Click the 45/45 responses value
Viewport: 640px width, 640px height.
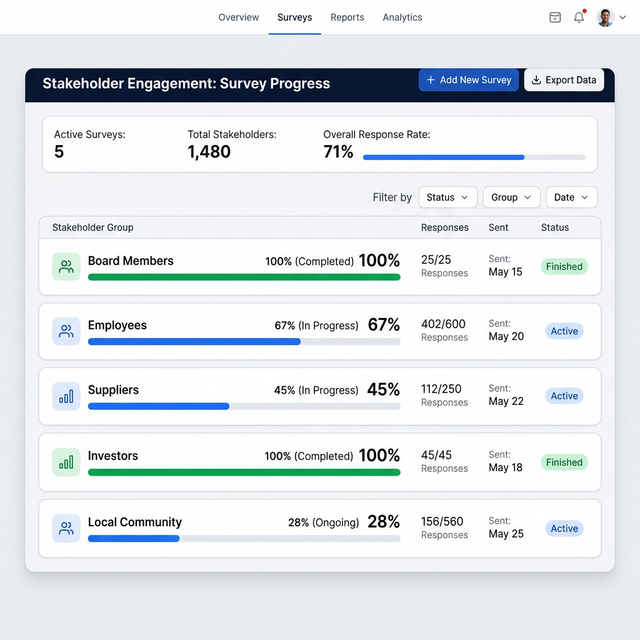pyautogui.click(x=436, y=455)
